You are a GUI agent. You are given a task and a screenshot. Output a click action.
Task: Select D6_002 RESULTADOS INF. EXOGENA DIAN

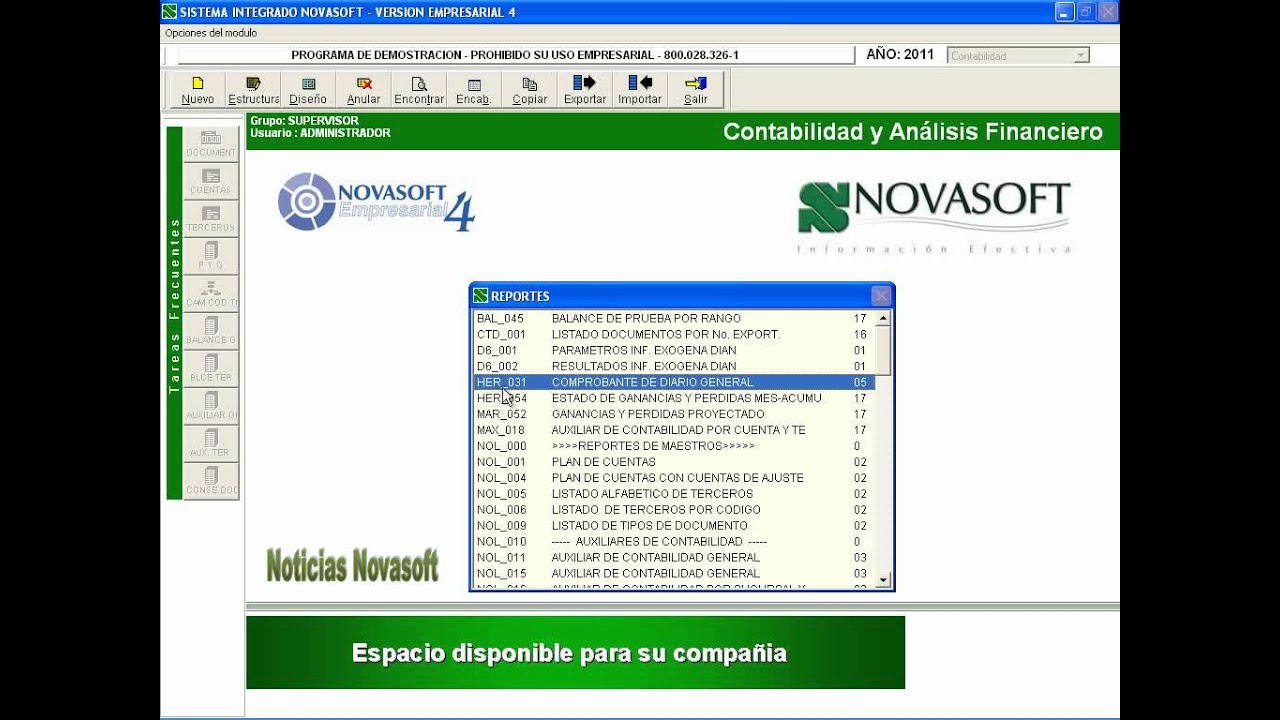(x=674, y=366)
